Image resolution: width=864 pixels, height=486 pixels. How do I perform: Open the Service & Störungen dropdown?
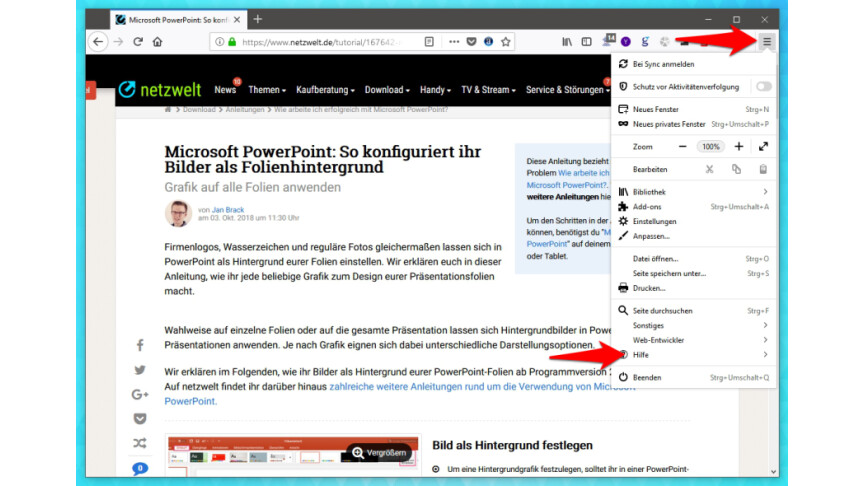[x=567, y=90]
